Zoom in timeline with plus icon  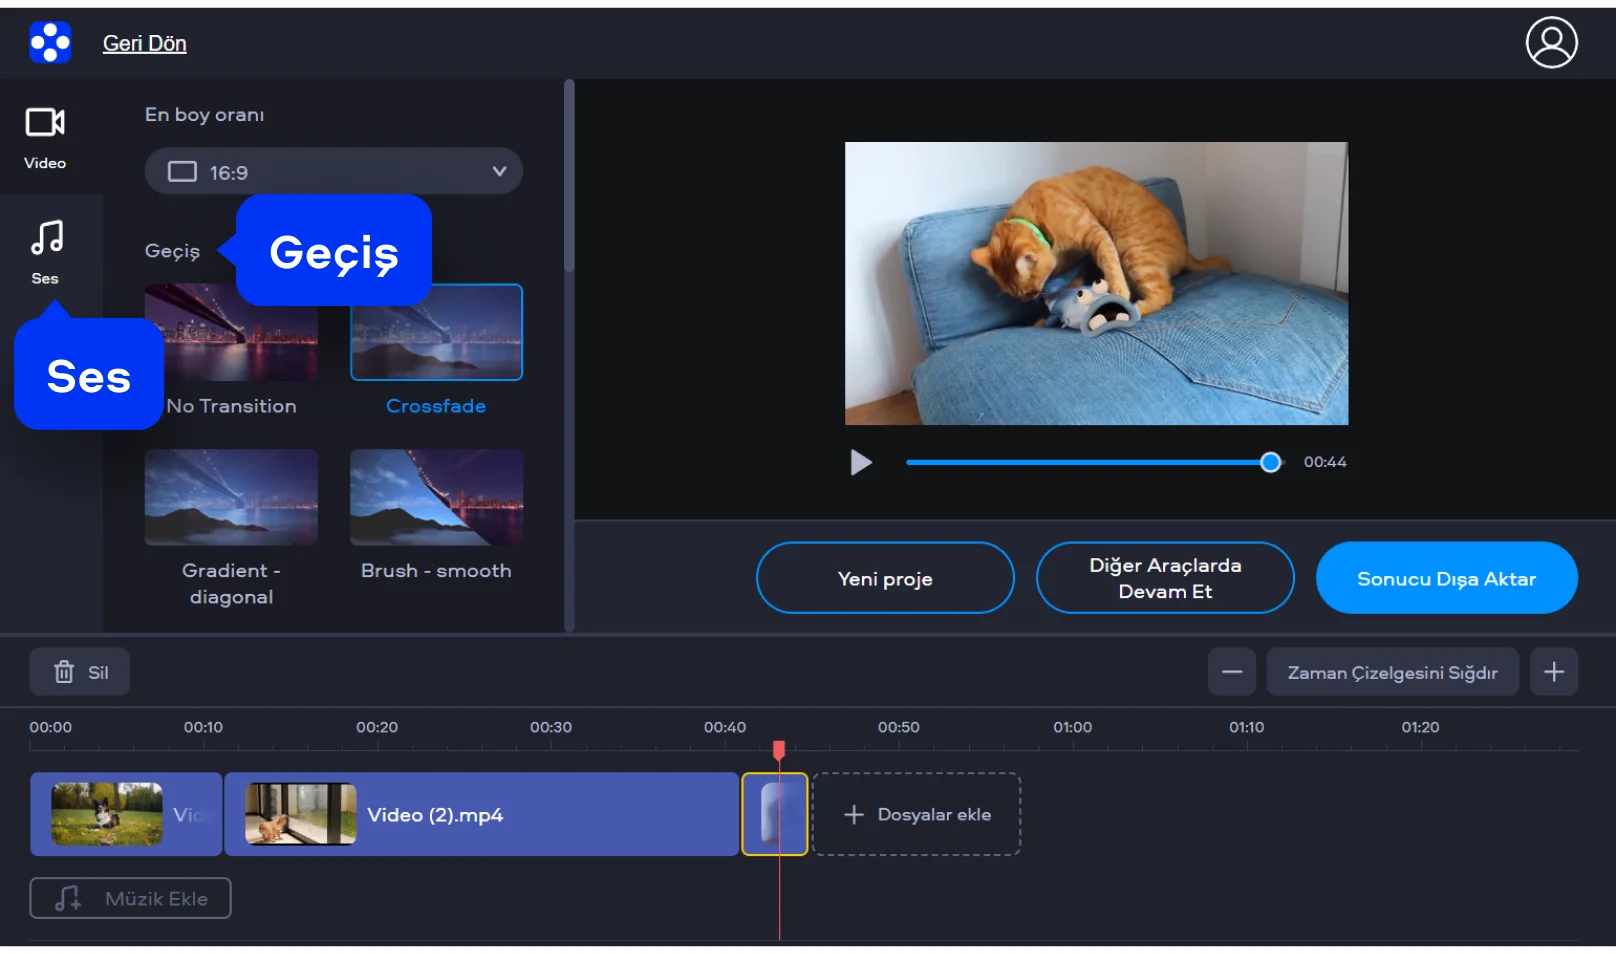(x=1553, y=672)
